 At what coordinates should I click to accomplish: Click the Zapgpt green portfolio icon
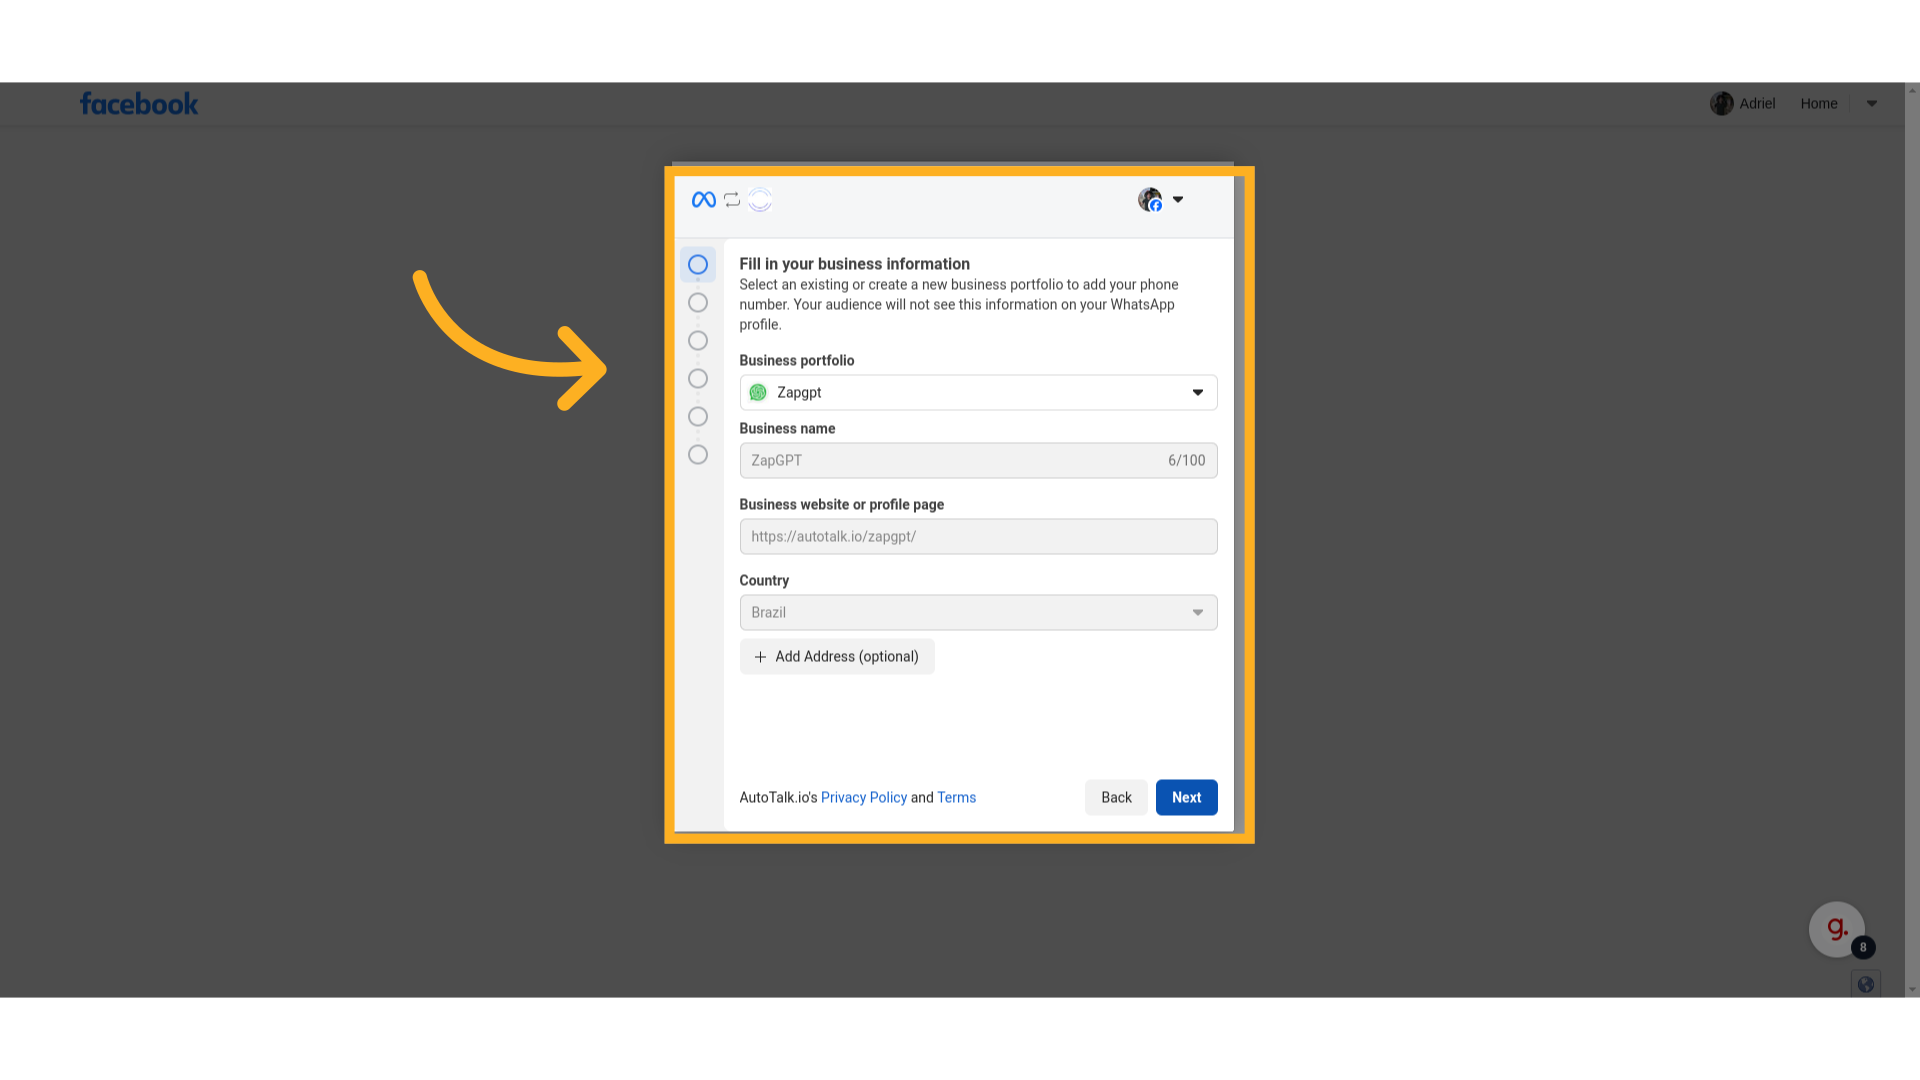[x=758, y=393]
